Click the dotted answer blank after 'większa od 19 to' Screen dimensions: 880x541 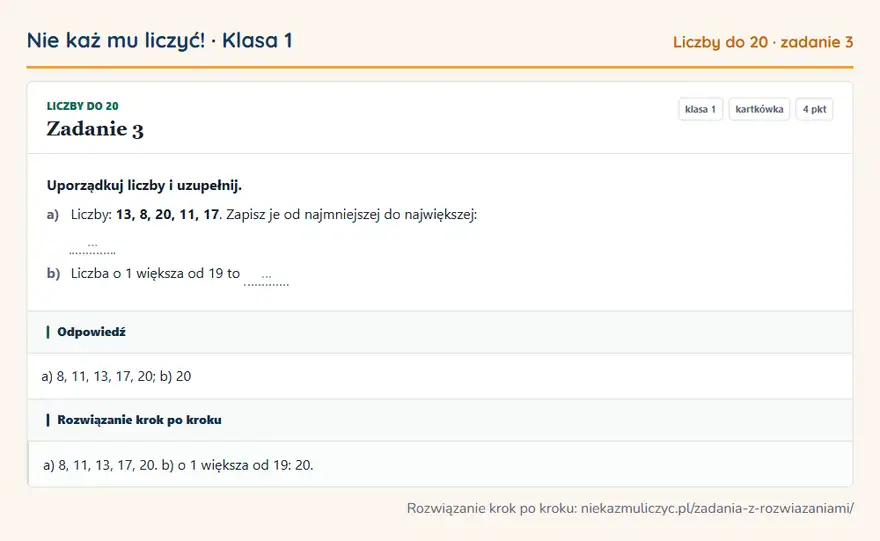coord(267,278)
